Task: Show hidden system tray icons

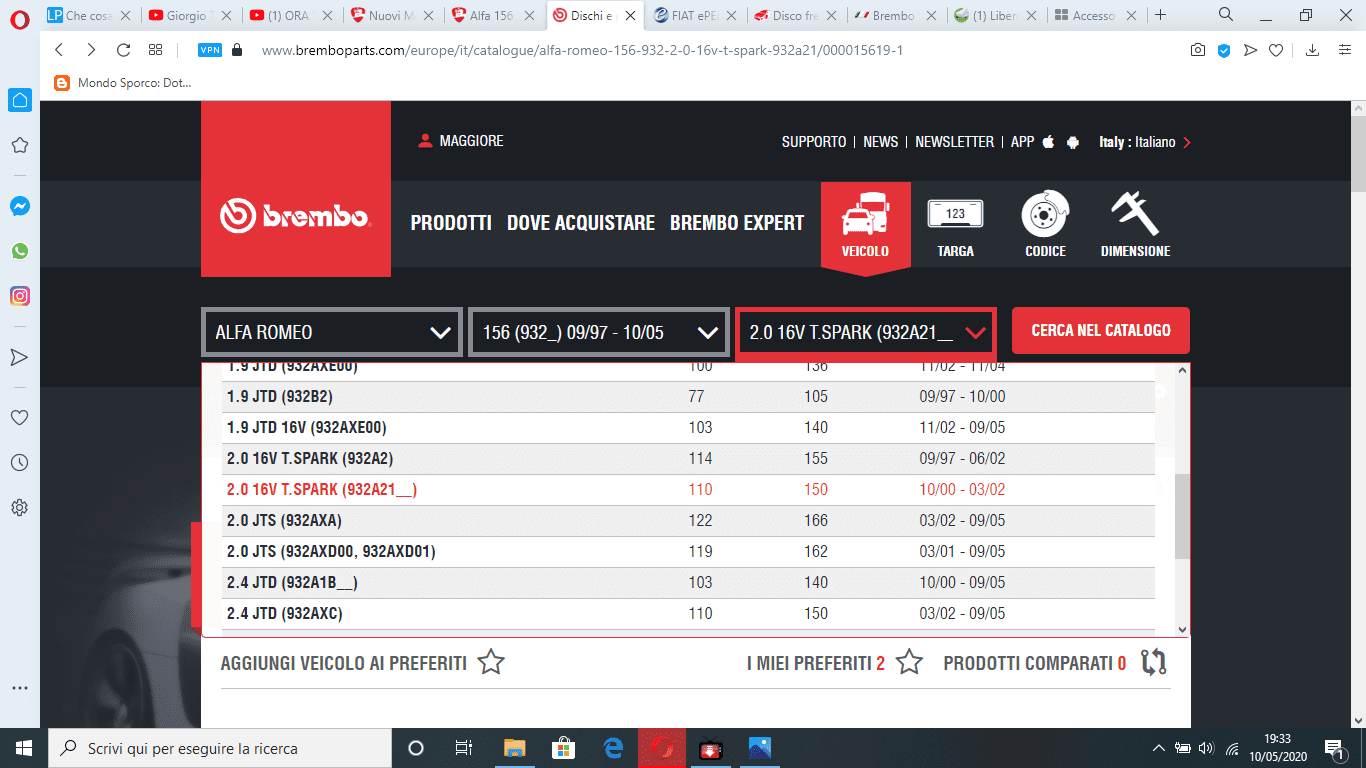Action: pos(1158,748)
